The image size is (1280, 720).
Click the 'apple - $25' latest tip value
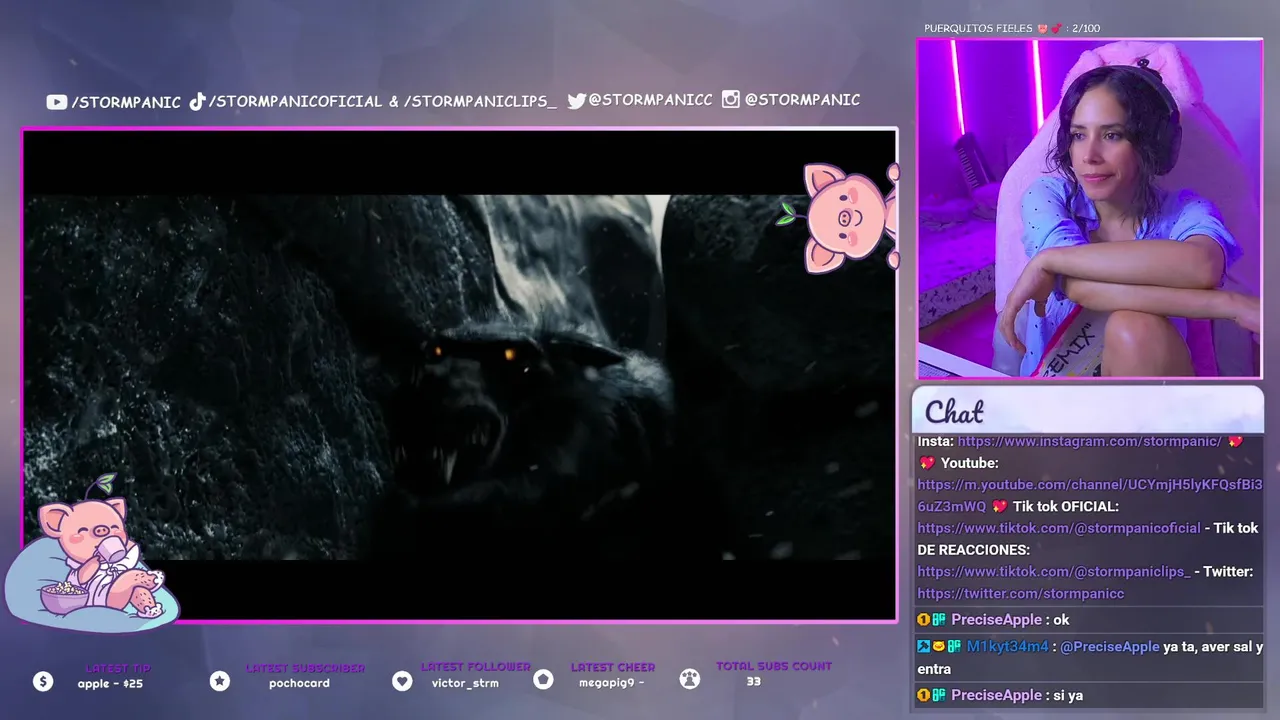[110, 684]
